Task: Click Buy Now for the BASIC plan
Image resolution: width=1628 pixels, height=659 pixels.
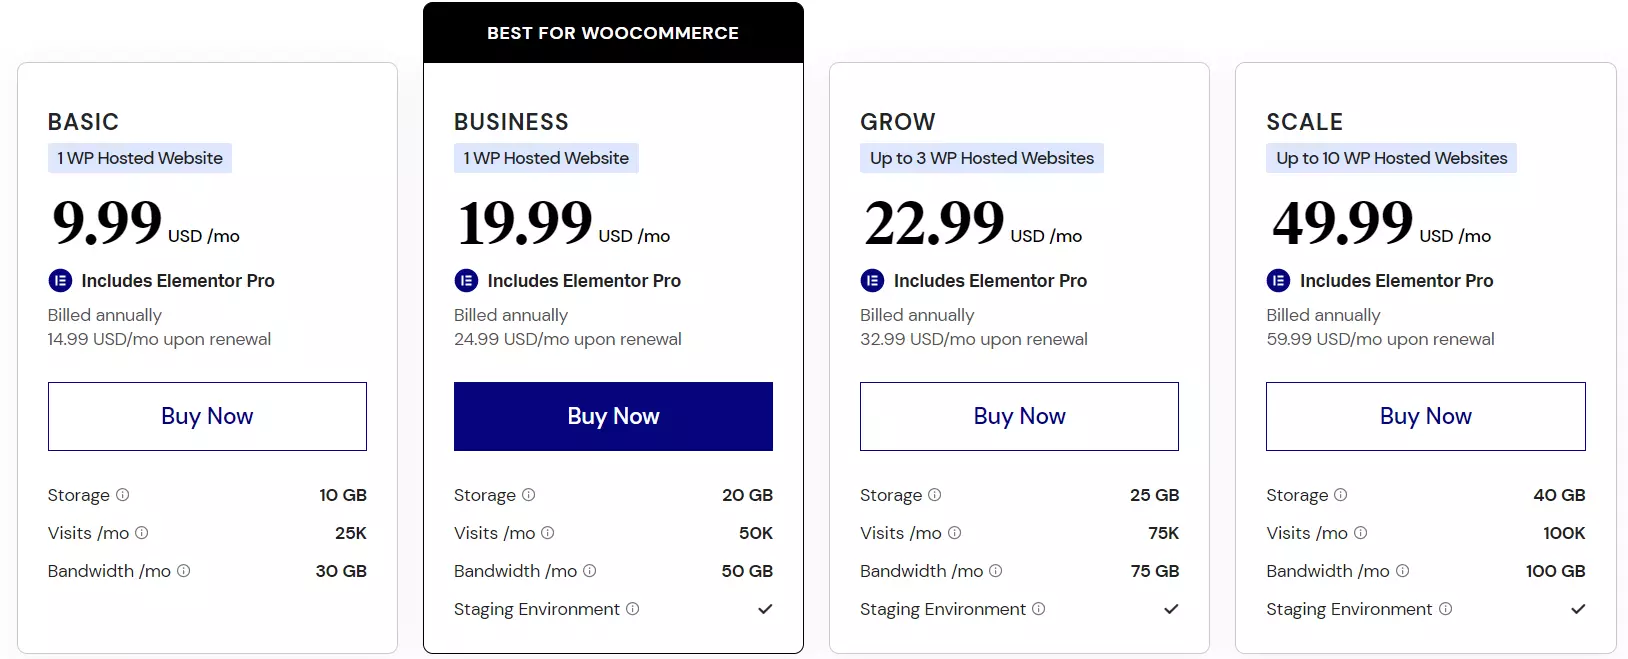Action: coord(207,416)
